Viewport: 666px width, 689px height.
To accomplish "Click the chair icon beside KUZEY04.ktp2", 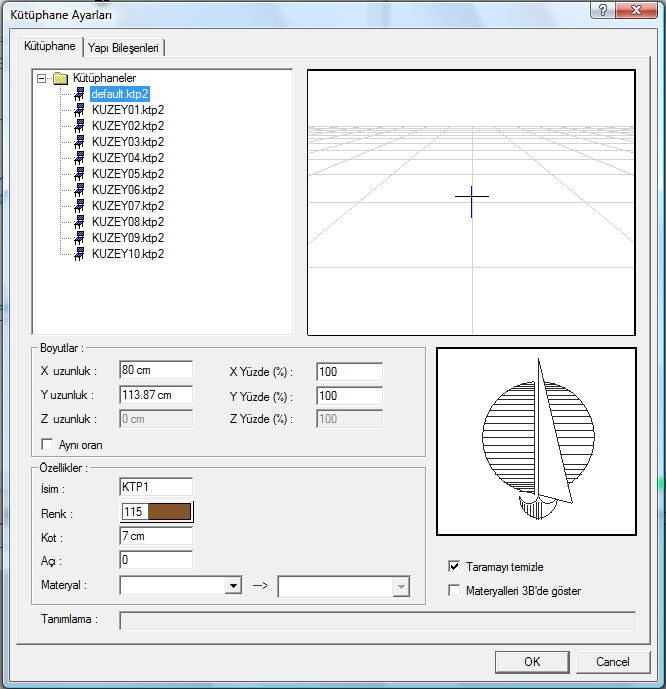I will 80,158.
